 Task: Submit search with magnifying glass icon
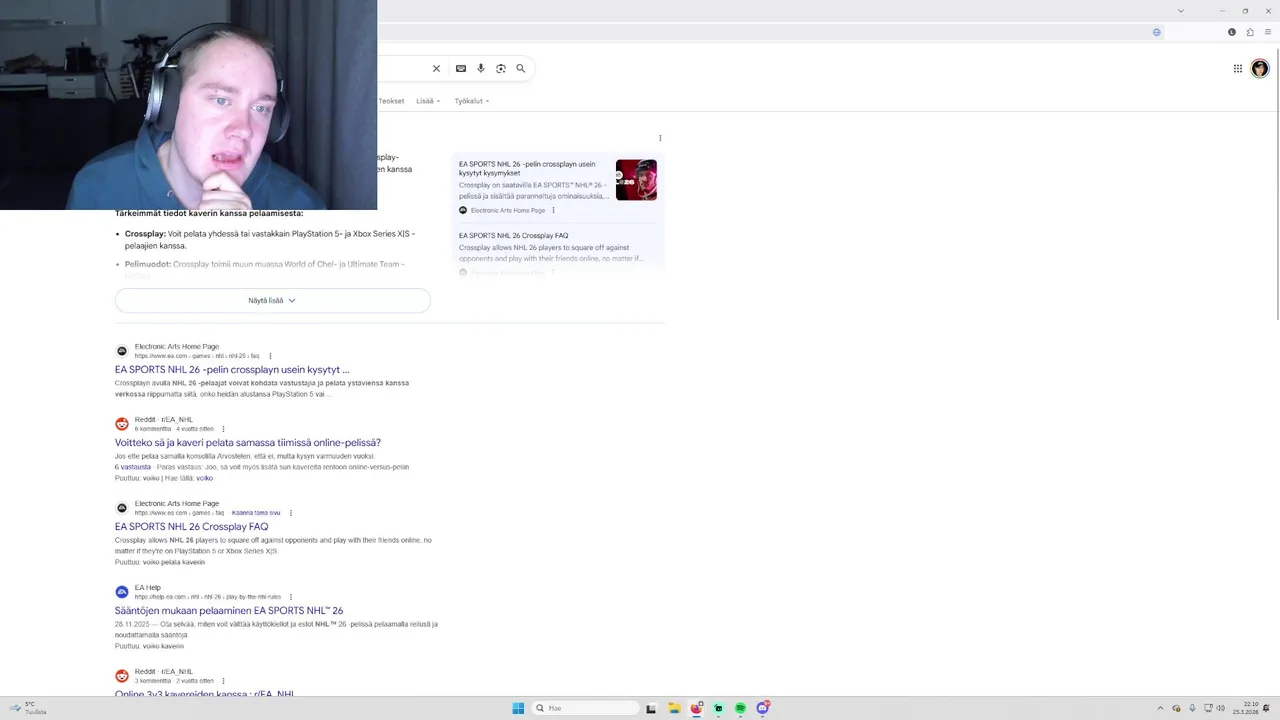tap(521, 68)
